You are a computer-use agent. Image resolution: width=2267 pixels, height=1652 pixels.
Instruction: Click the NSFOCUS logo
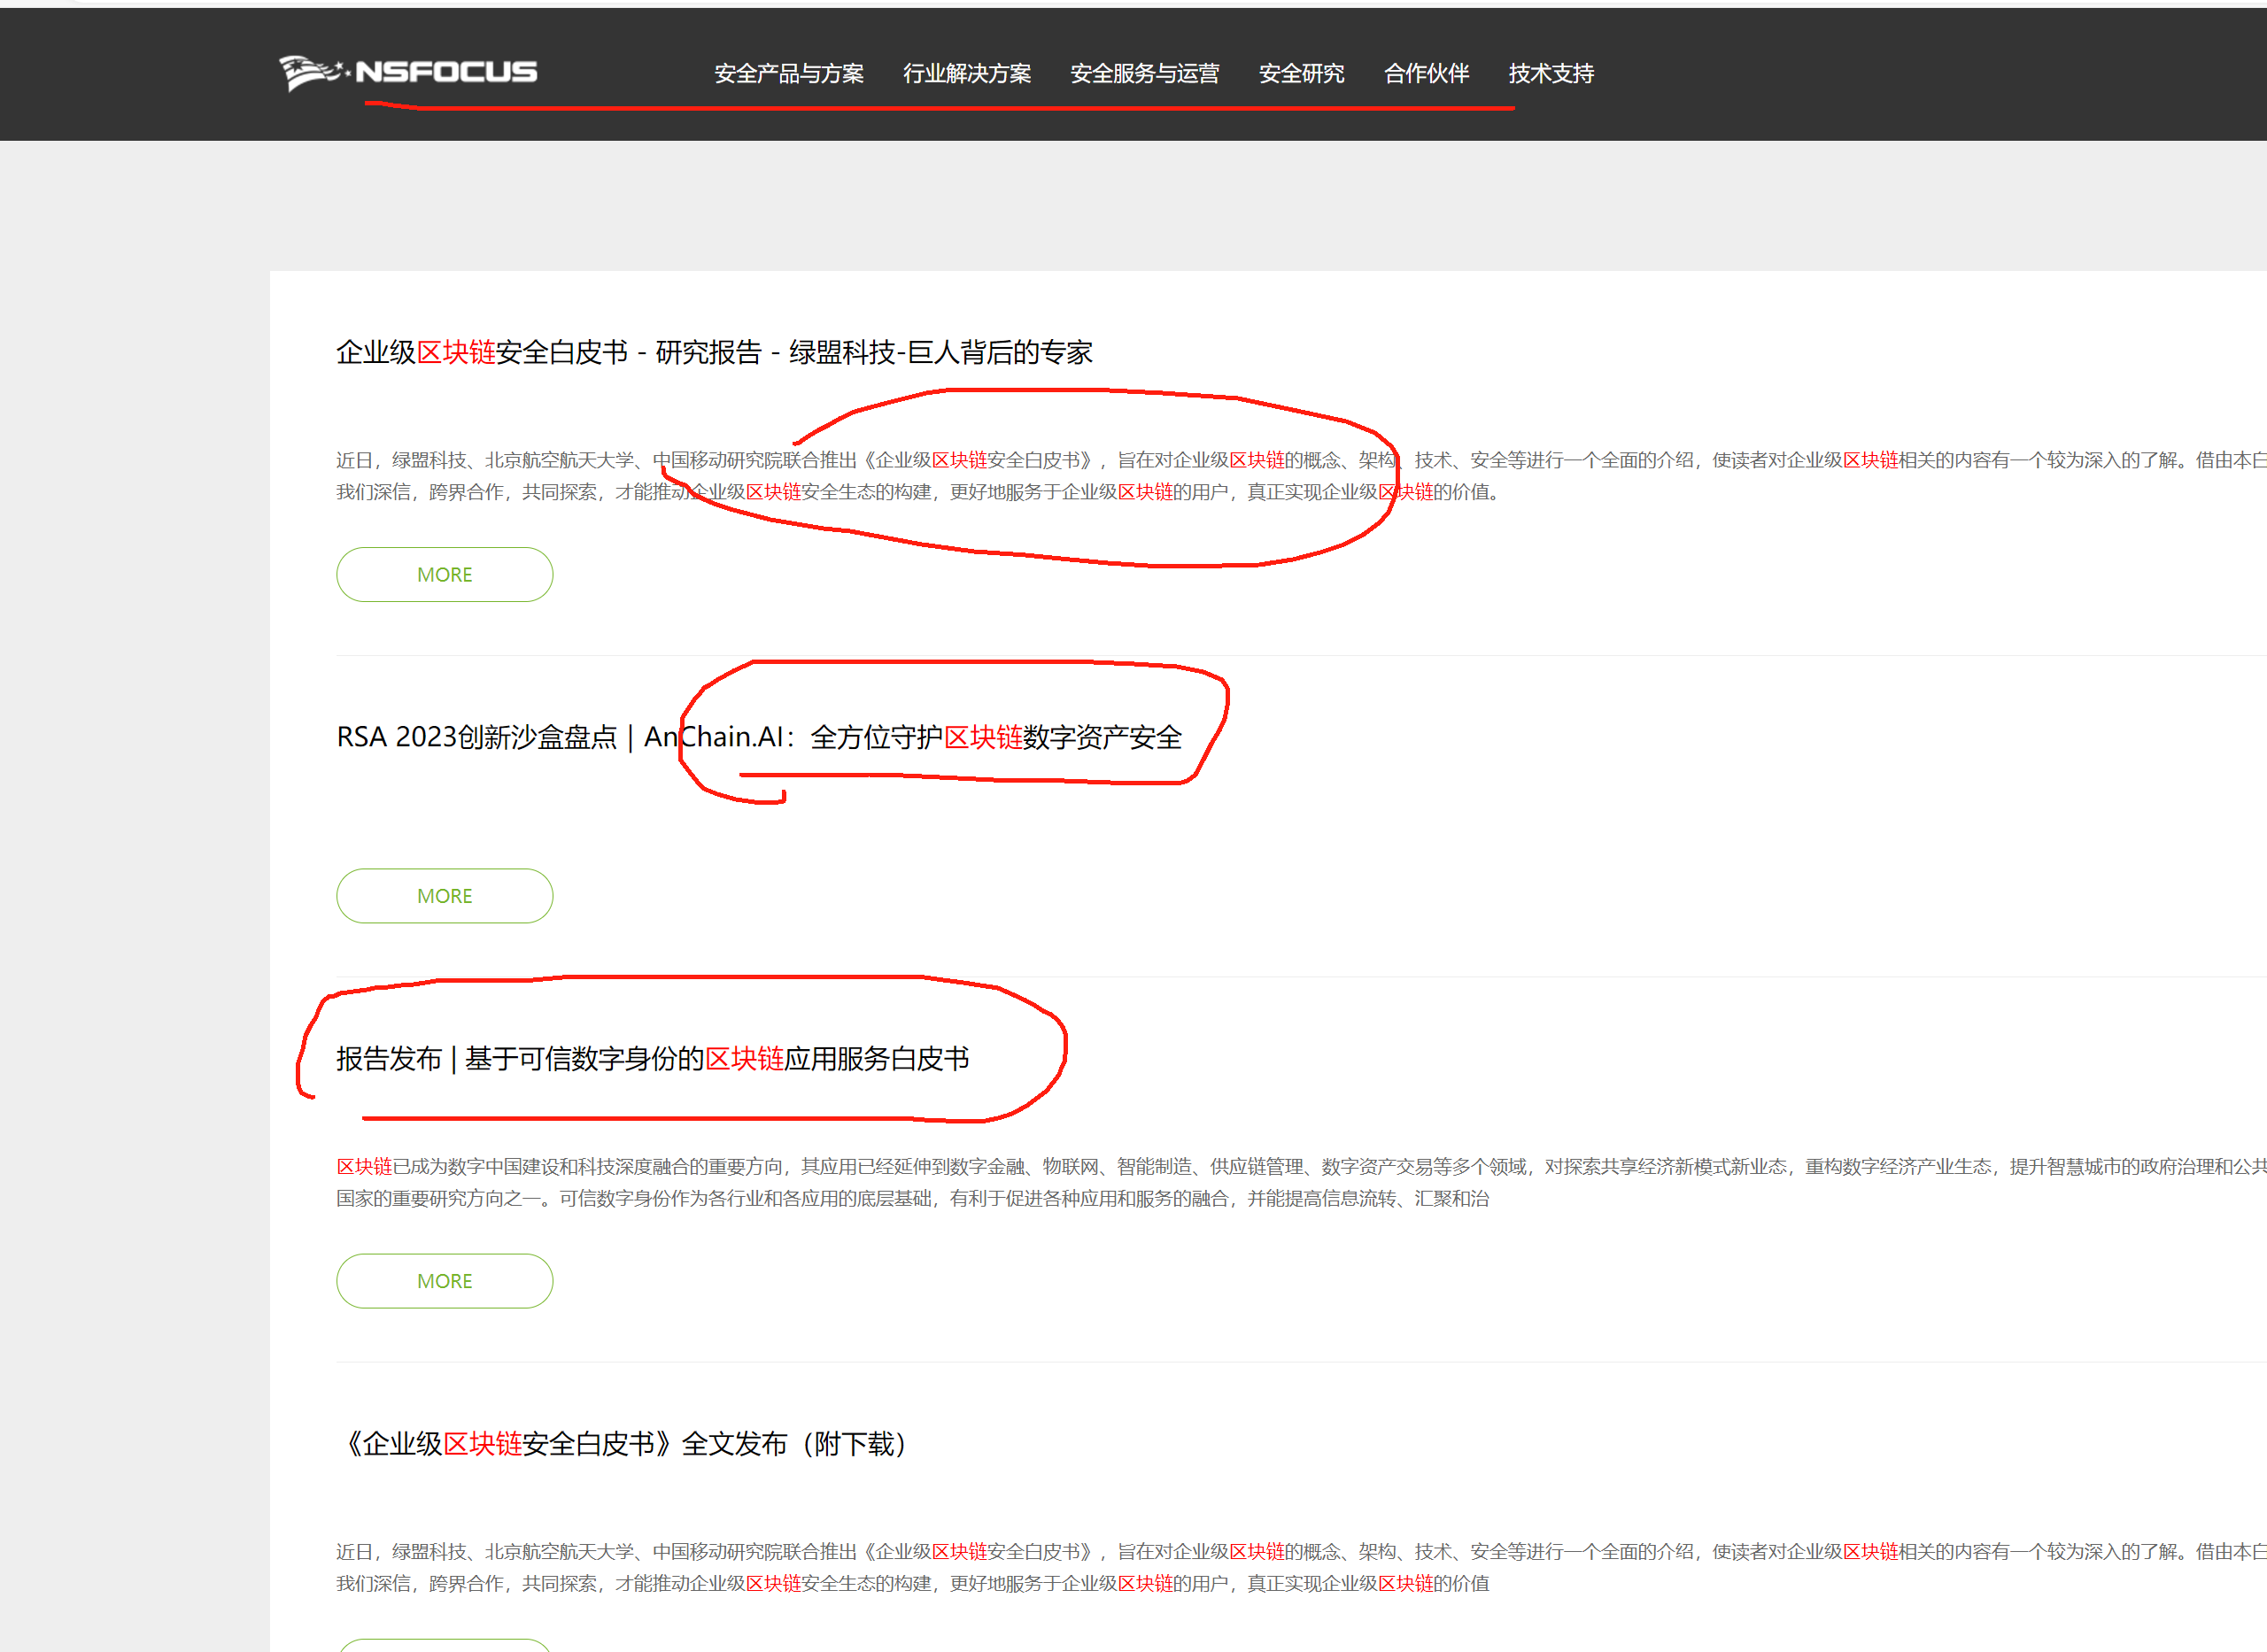point(408,73)
